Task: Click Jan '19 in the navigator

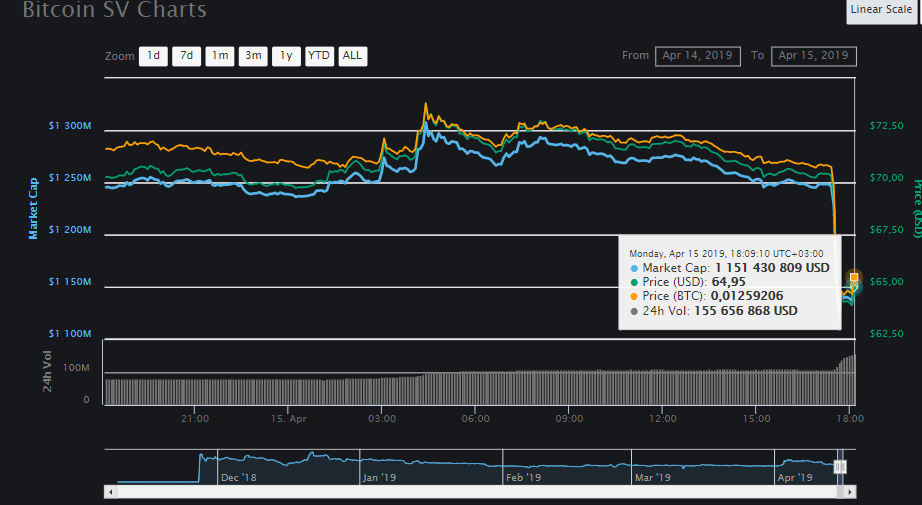Action: [x=379, y=478]
